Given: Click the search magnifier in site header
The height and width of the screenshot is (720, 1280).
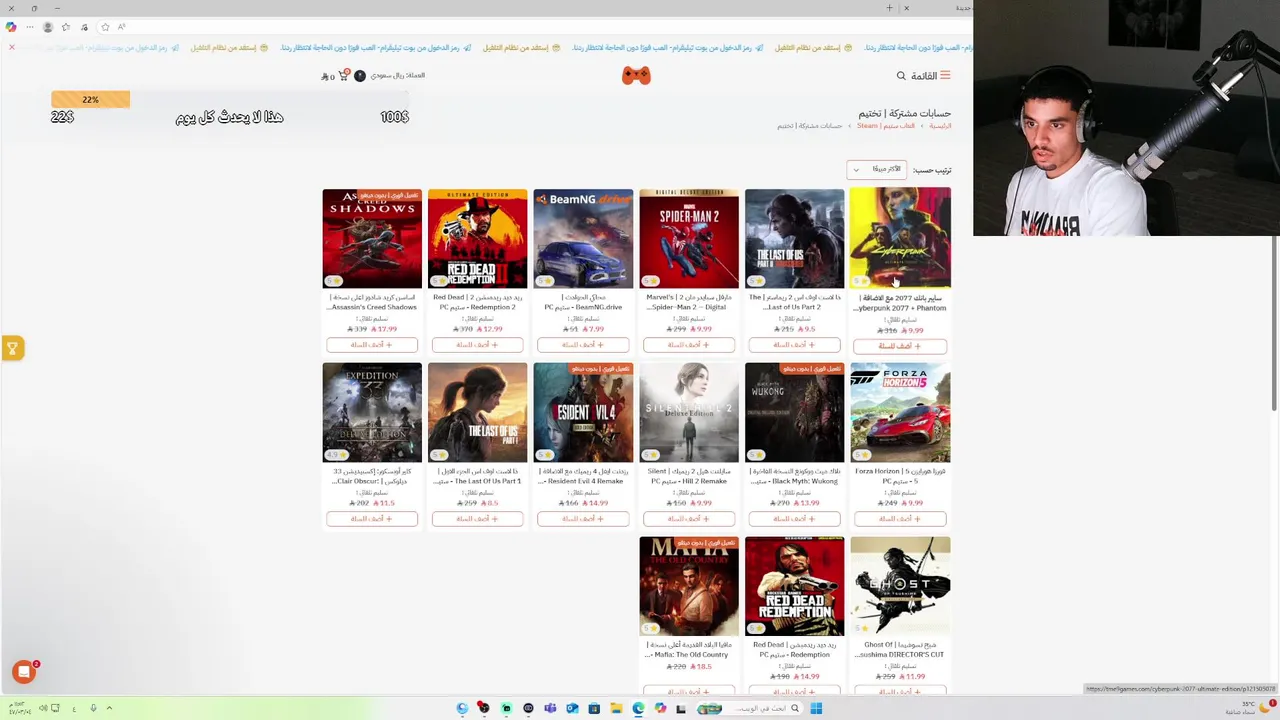Looking at the screenshot, I should (901, 76).
